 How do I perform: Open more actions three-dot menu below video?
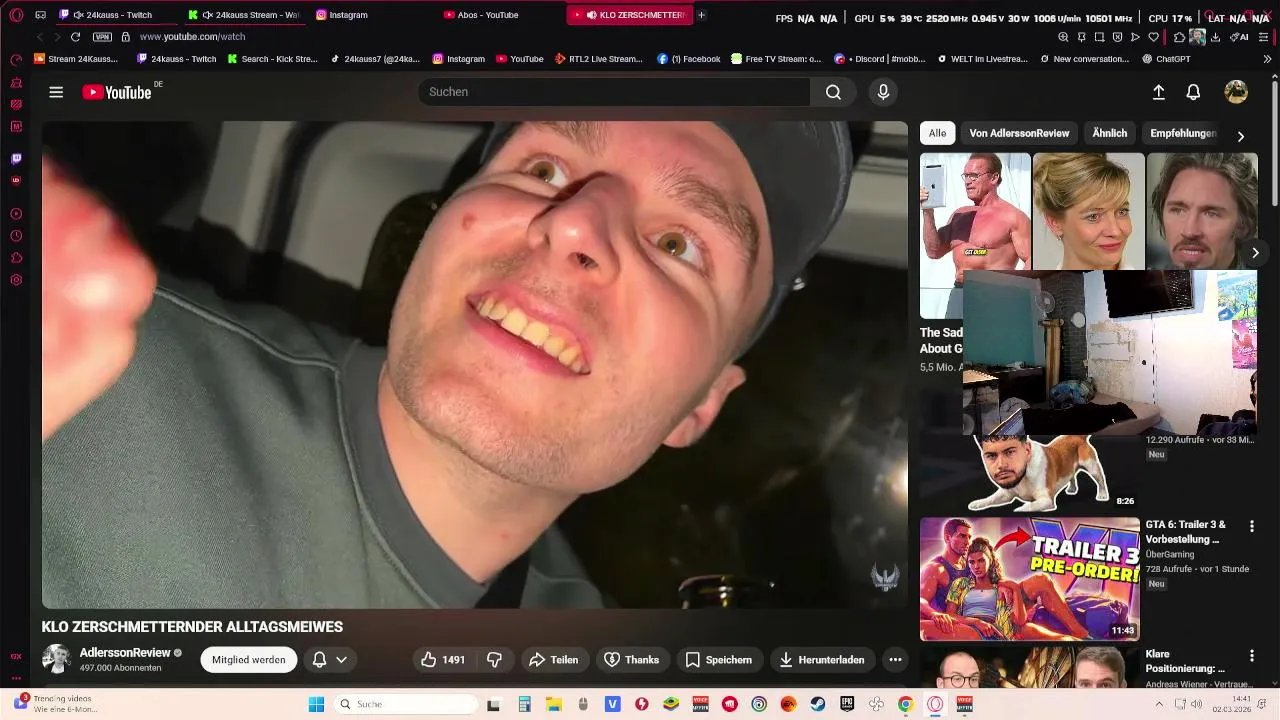[x=895, y=660]
